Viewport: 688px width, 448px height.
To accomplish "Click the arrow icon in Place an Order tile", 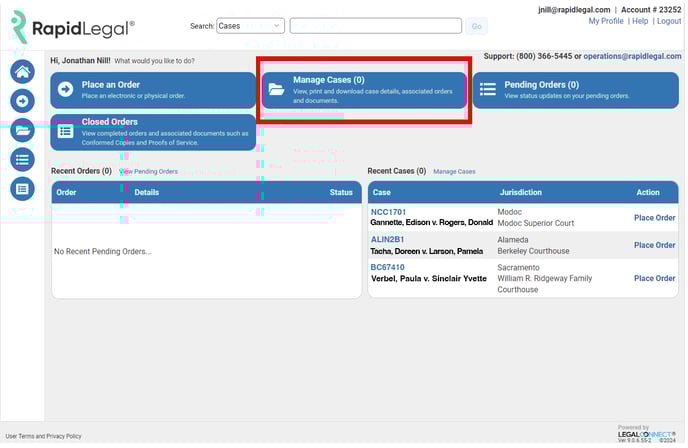I will [x=65, y=90].
